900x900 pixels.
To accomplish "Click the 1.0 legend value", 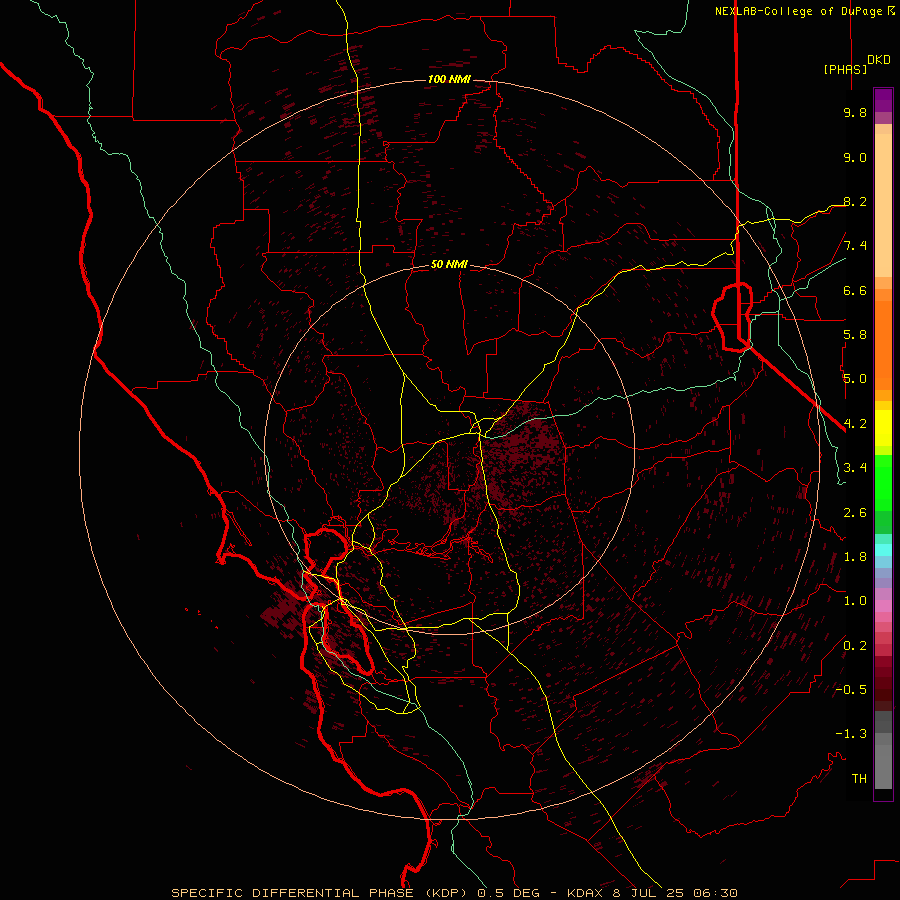I will click(855, 601).
